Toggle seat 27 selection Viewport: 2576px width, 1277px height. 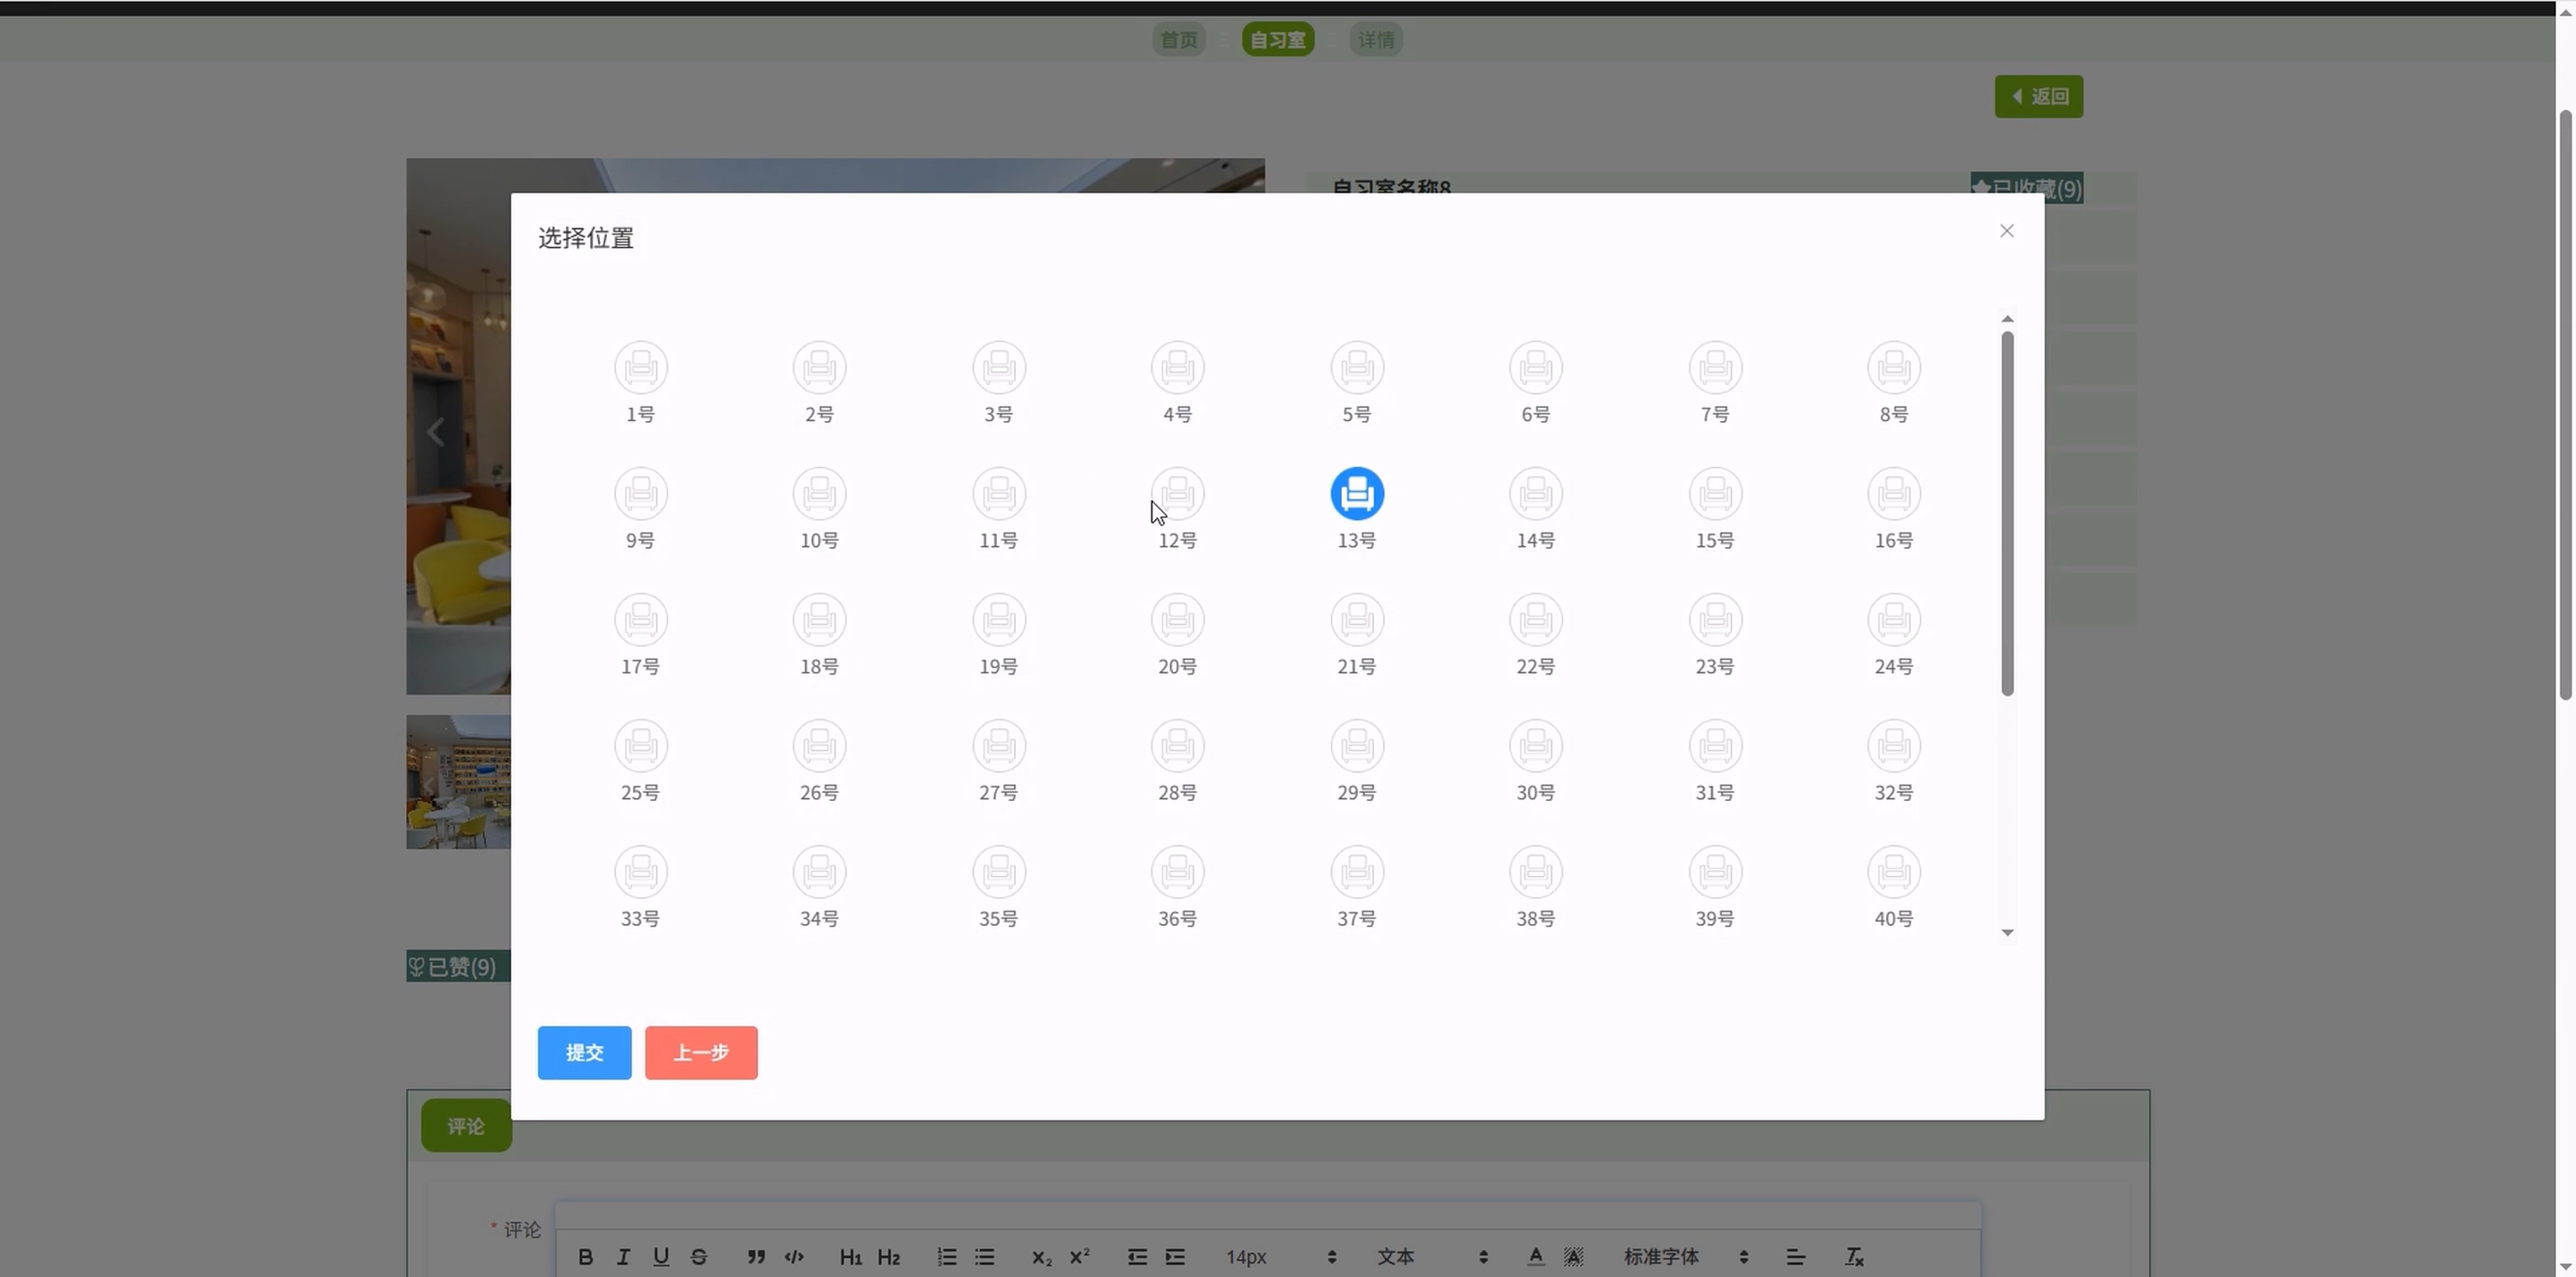(x=998, y=746)
